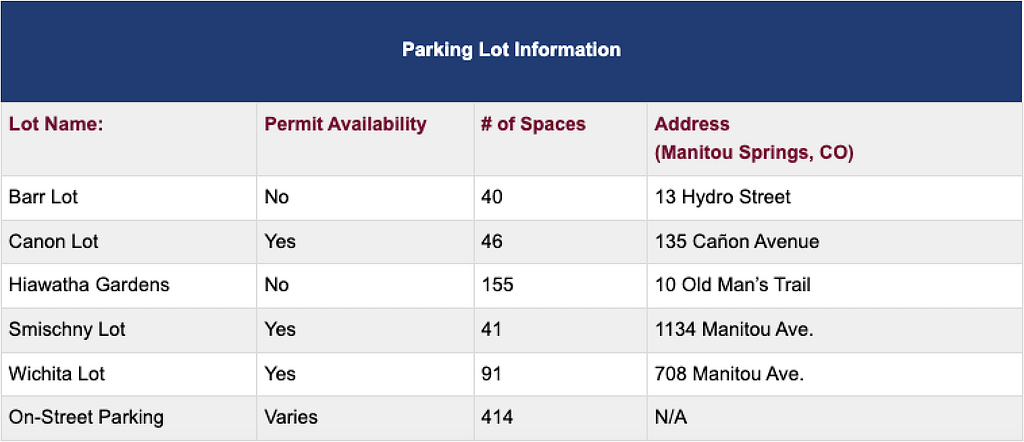The height and width of the screenshot is (442, 1024).
Task: Select the 155 spaces value
Action: click(x=498, y=285)
